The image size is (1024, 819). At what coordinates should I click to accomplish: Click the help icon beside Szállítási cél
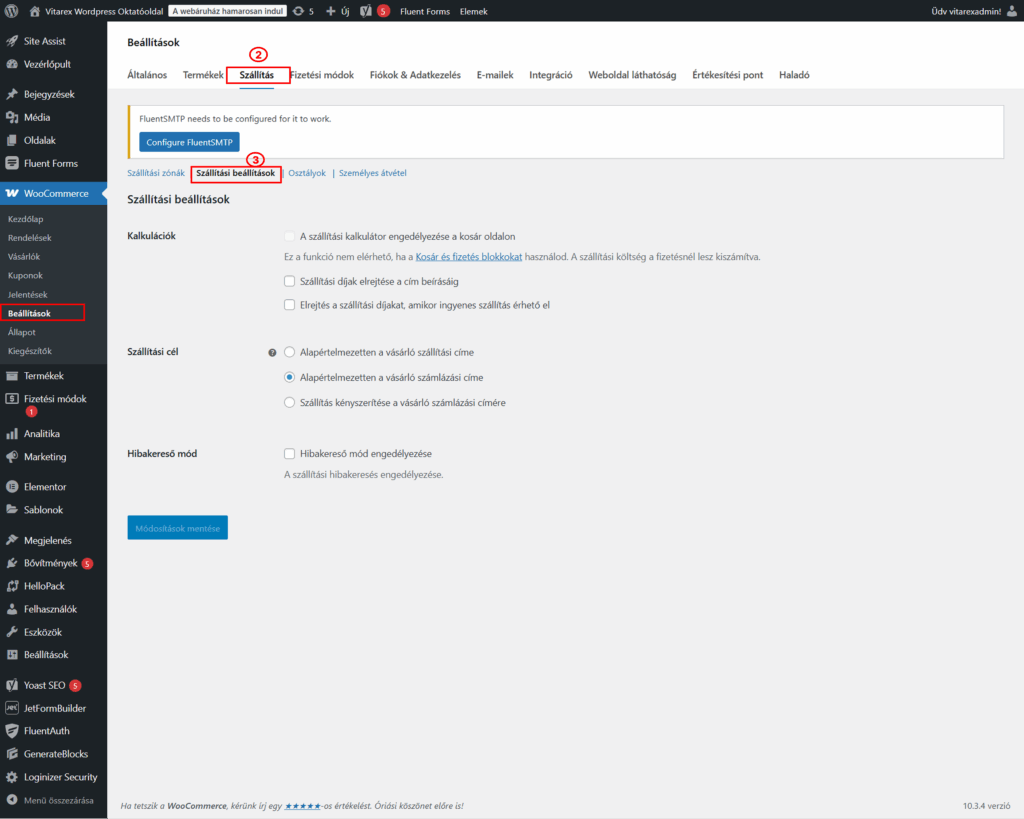coord(272,353)
